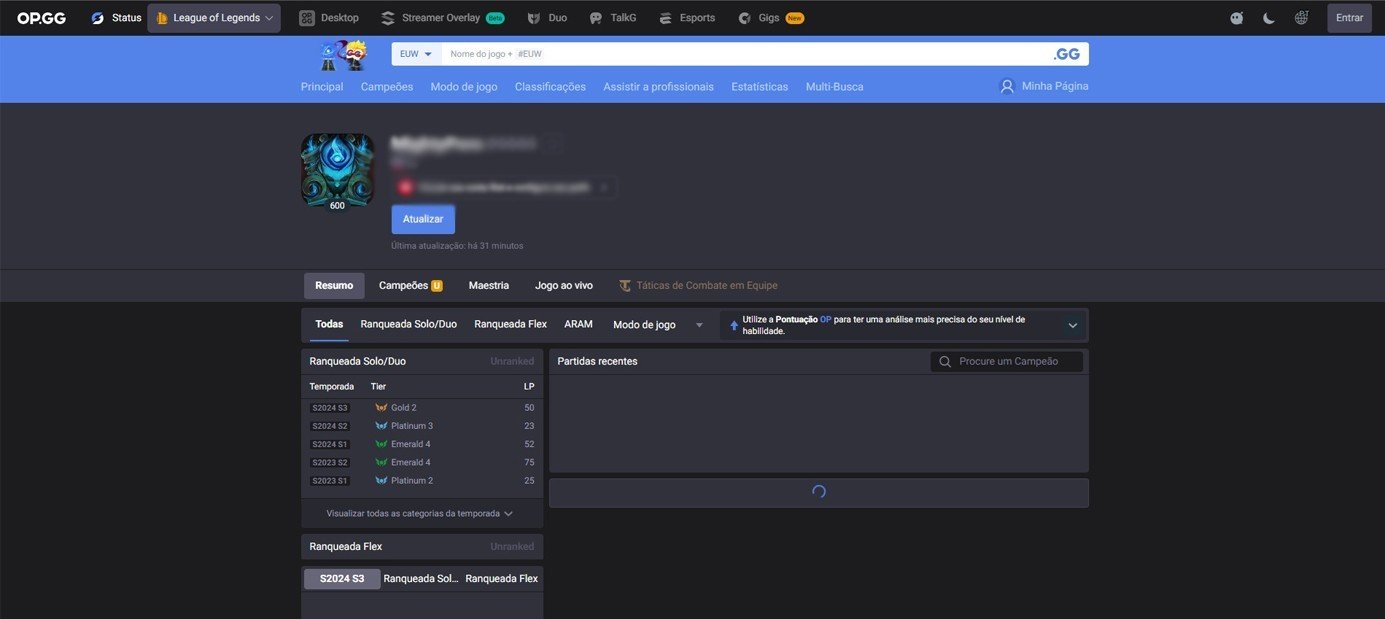Open the League of Legends game dropdown

(214, 18)
